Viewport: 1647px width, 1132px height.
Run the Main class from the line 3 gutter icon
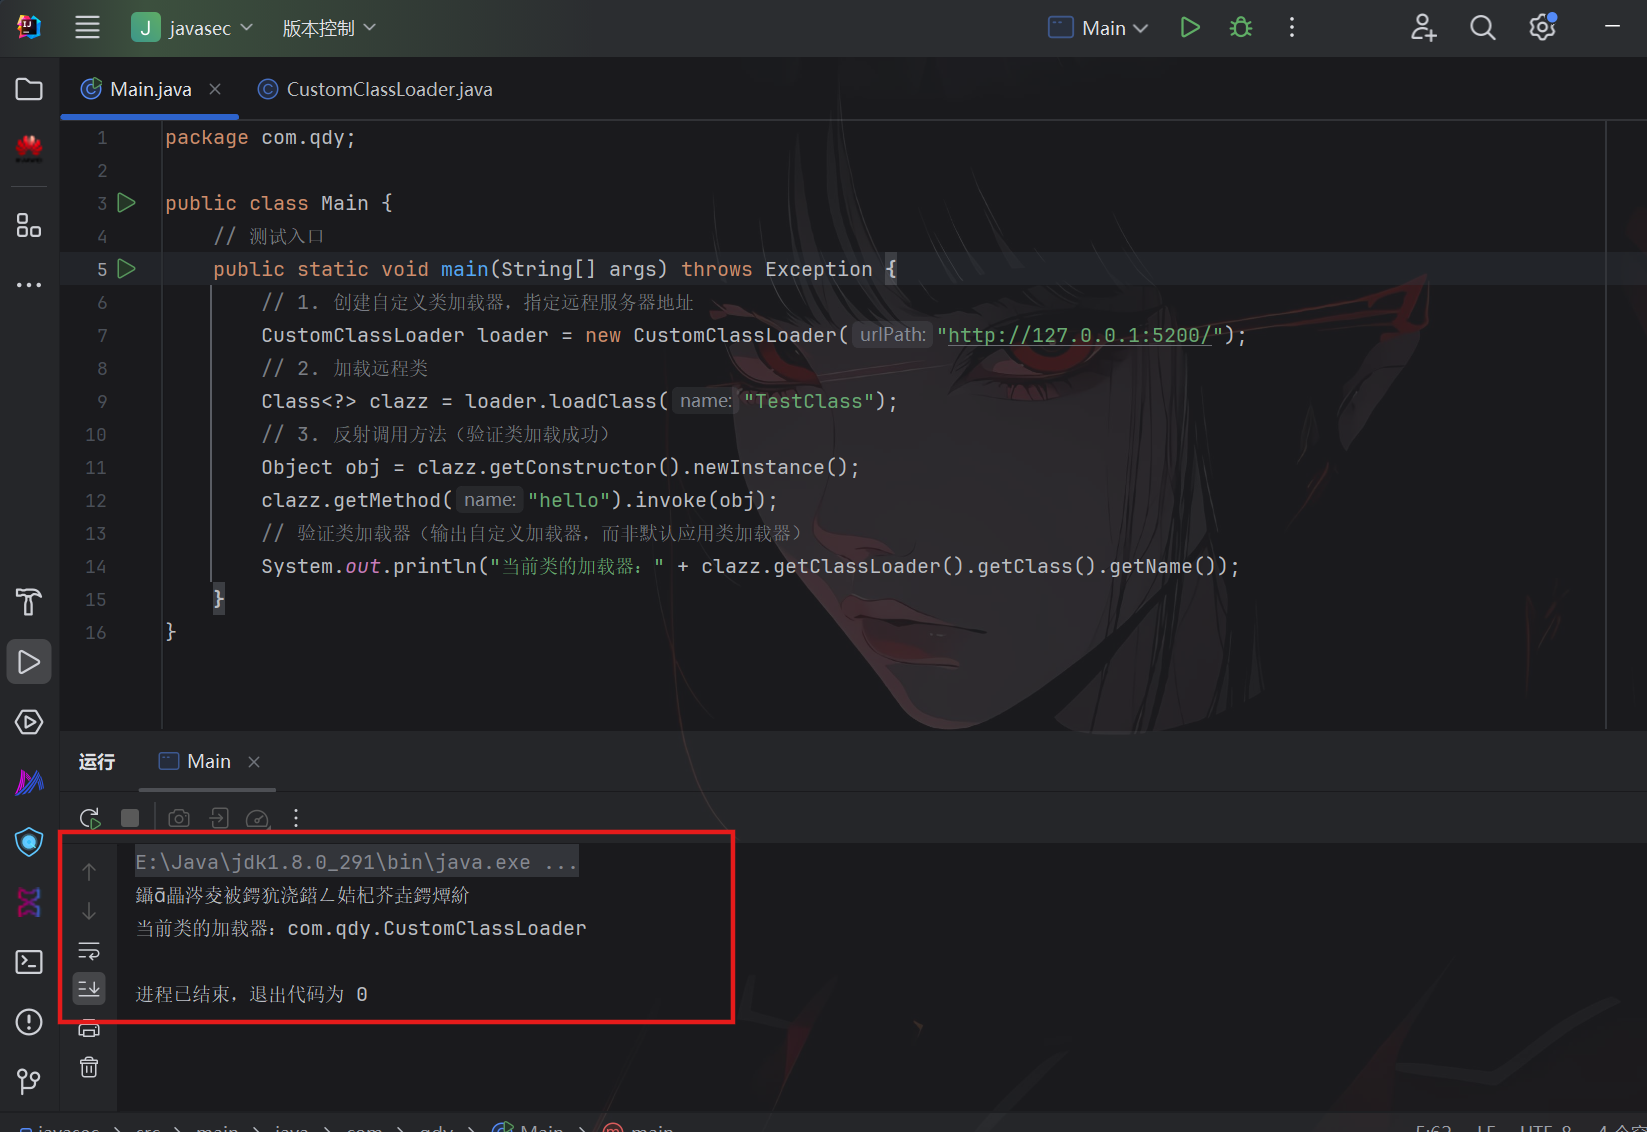127,203
